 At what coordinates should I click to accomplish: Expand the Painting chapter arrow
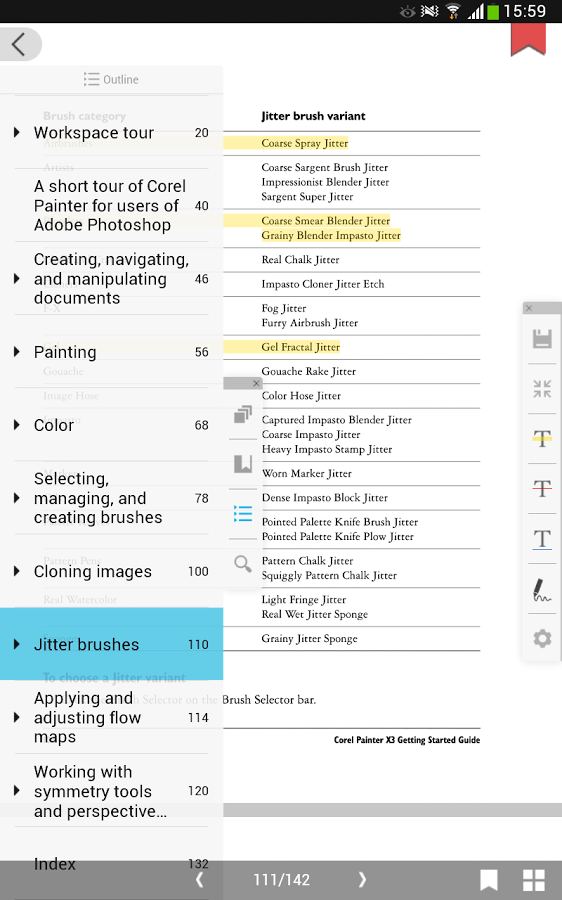17,352
